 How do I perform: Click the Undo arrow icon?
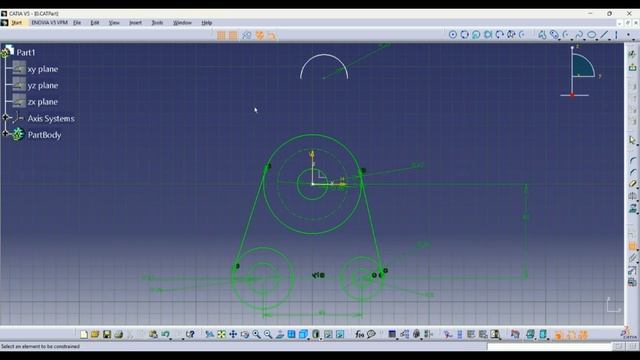tap(165, 335)
